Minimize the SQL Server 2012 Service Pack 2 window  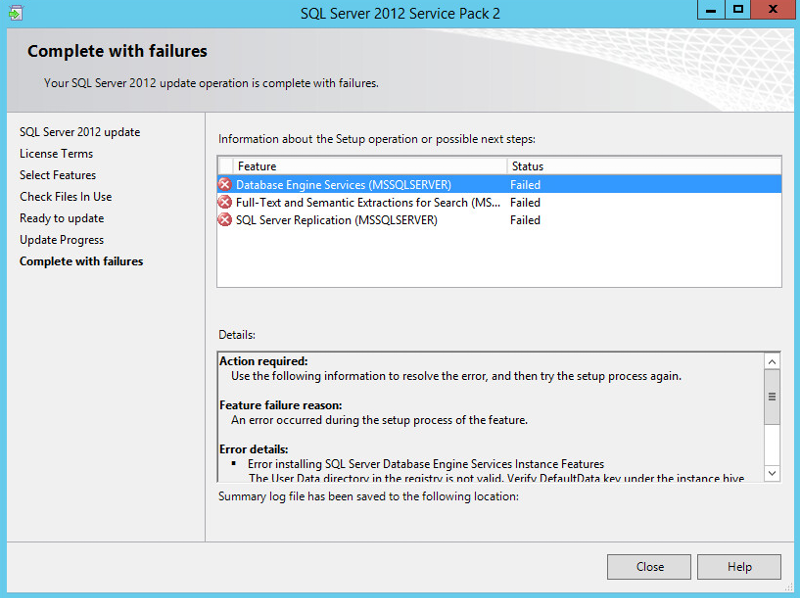coord(711,10)
